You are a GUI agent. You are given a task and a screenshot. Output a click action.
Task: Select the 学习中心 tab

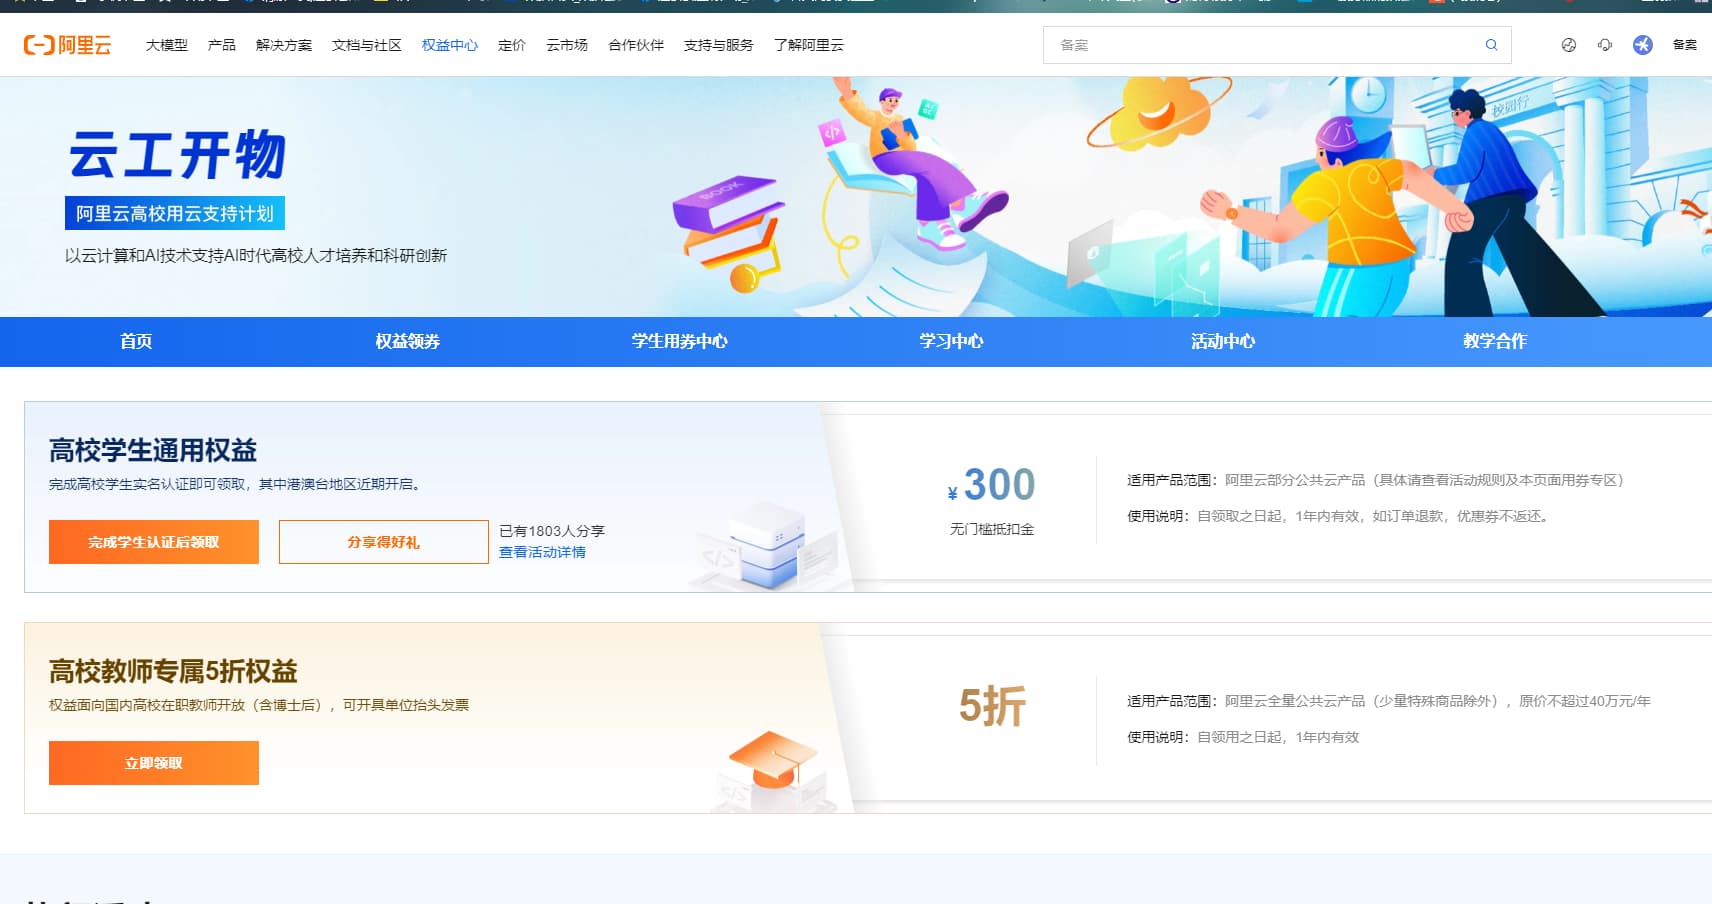pos(952,341)
